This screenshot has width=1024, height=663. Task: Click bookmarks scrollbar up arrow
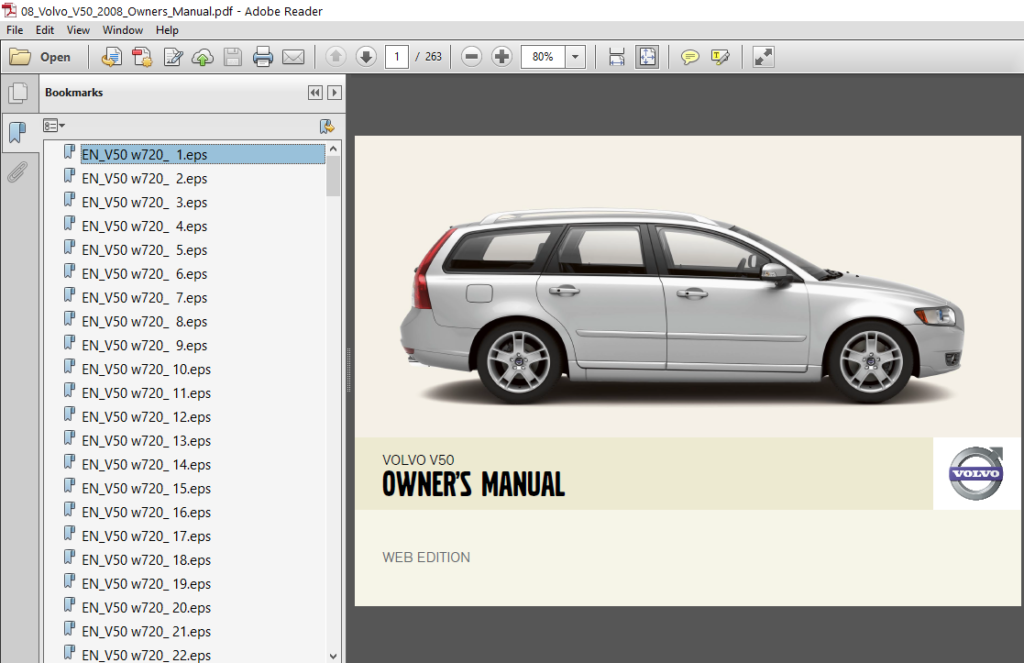pyautogui.click(x=333, y=149)
